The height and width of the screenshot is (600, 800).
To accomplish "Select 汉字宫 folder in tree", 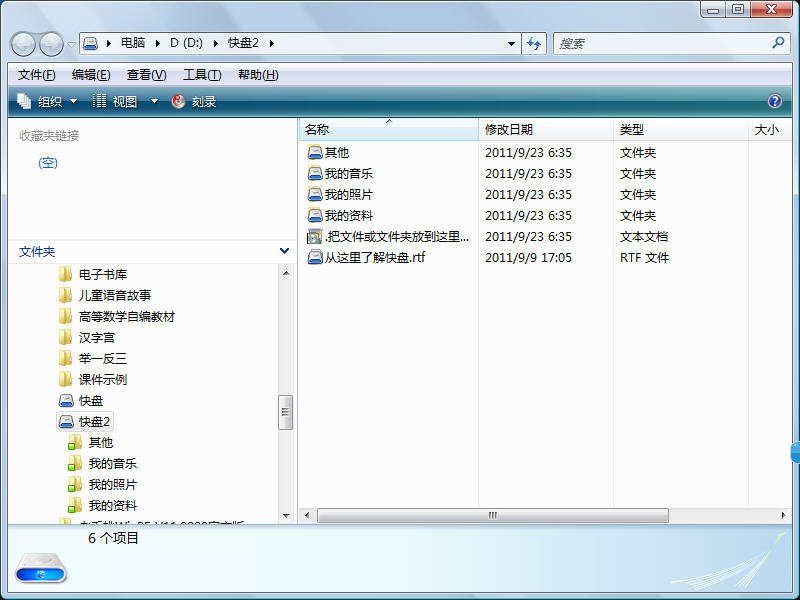I will [x=87, y=337].
